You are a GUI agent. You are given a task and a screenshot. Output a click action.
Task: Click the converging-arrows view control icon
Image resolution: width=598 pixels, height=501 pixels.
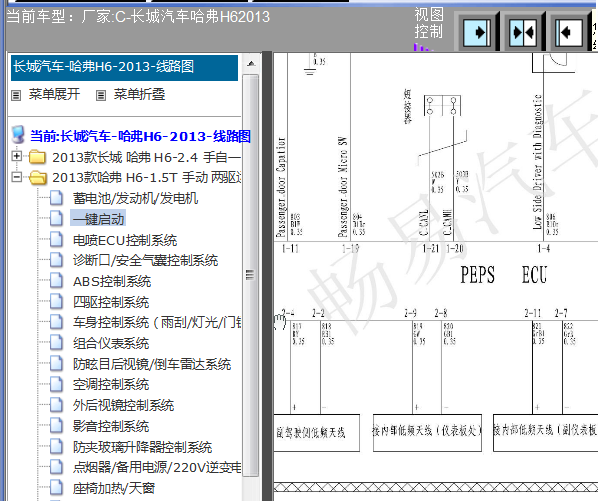point(523,32)
